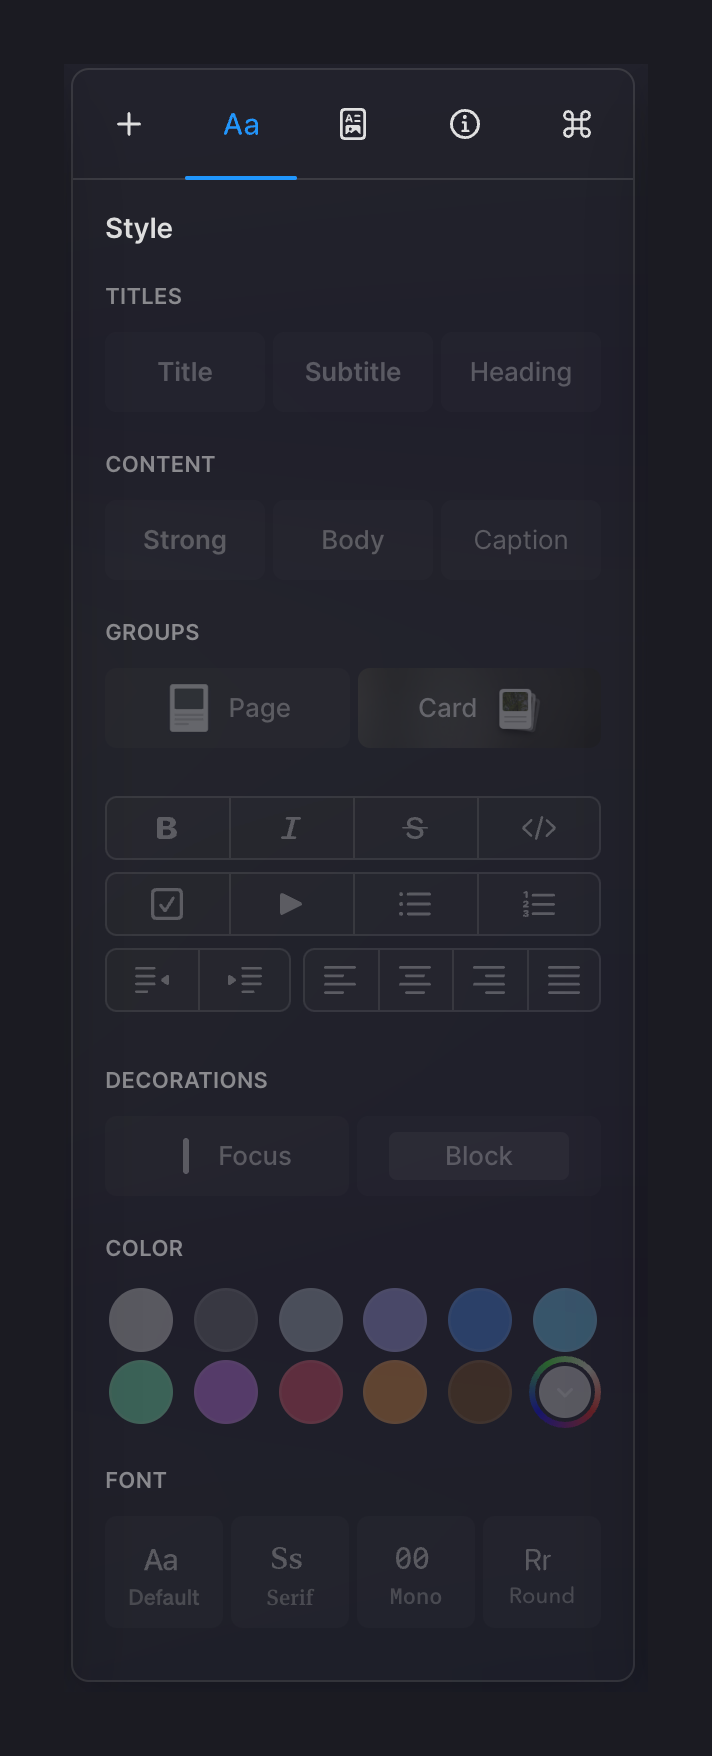Toggle strikethrough formatting
The image size is (712, 1756).
tap(415, 828)
